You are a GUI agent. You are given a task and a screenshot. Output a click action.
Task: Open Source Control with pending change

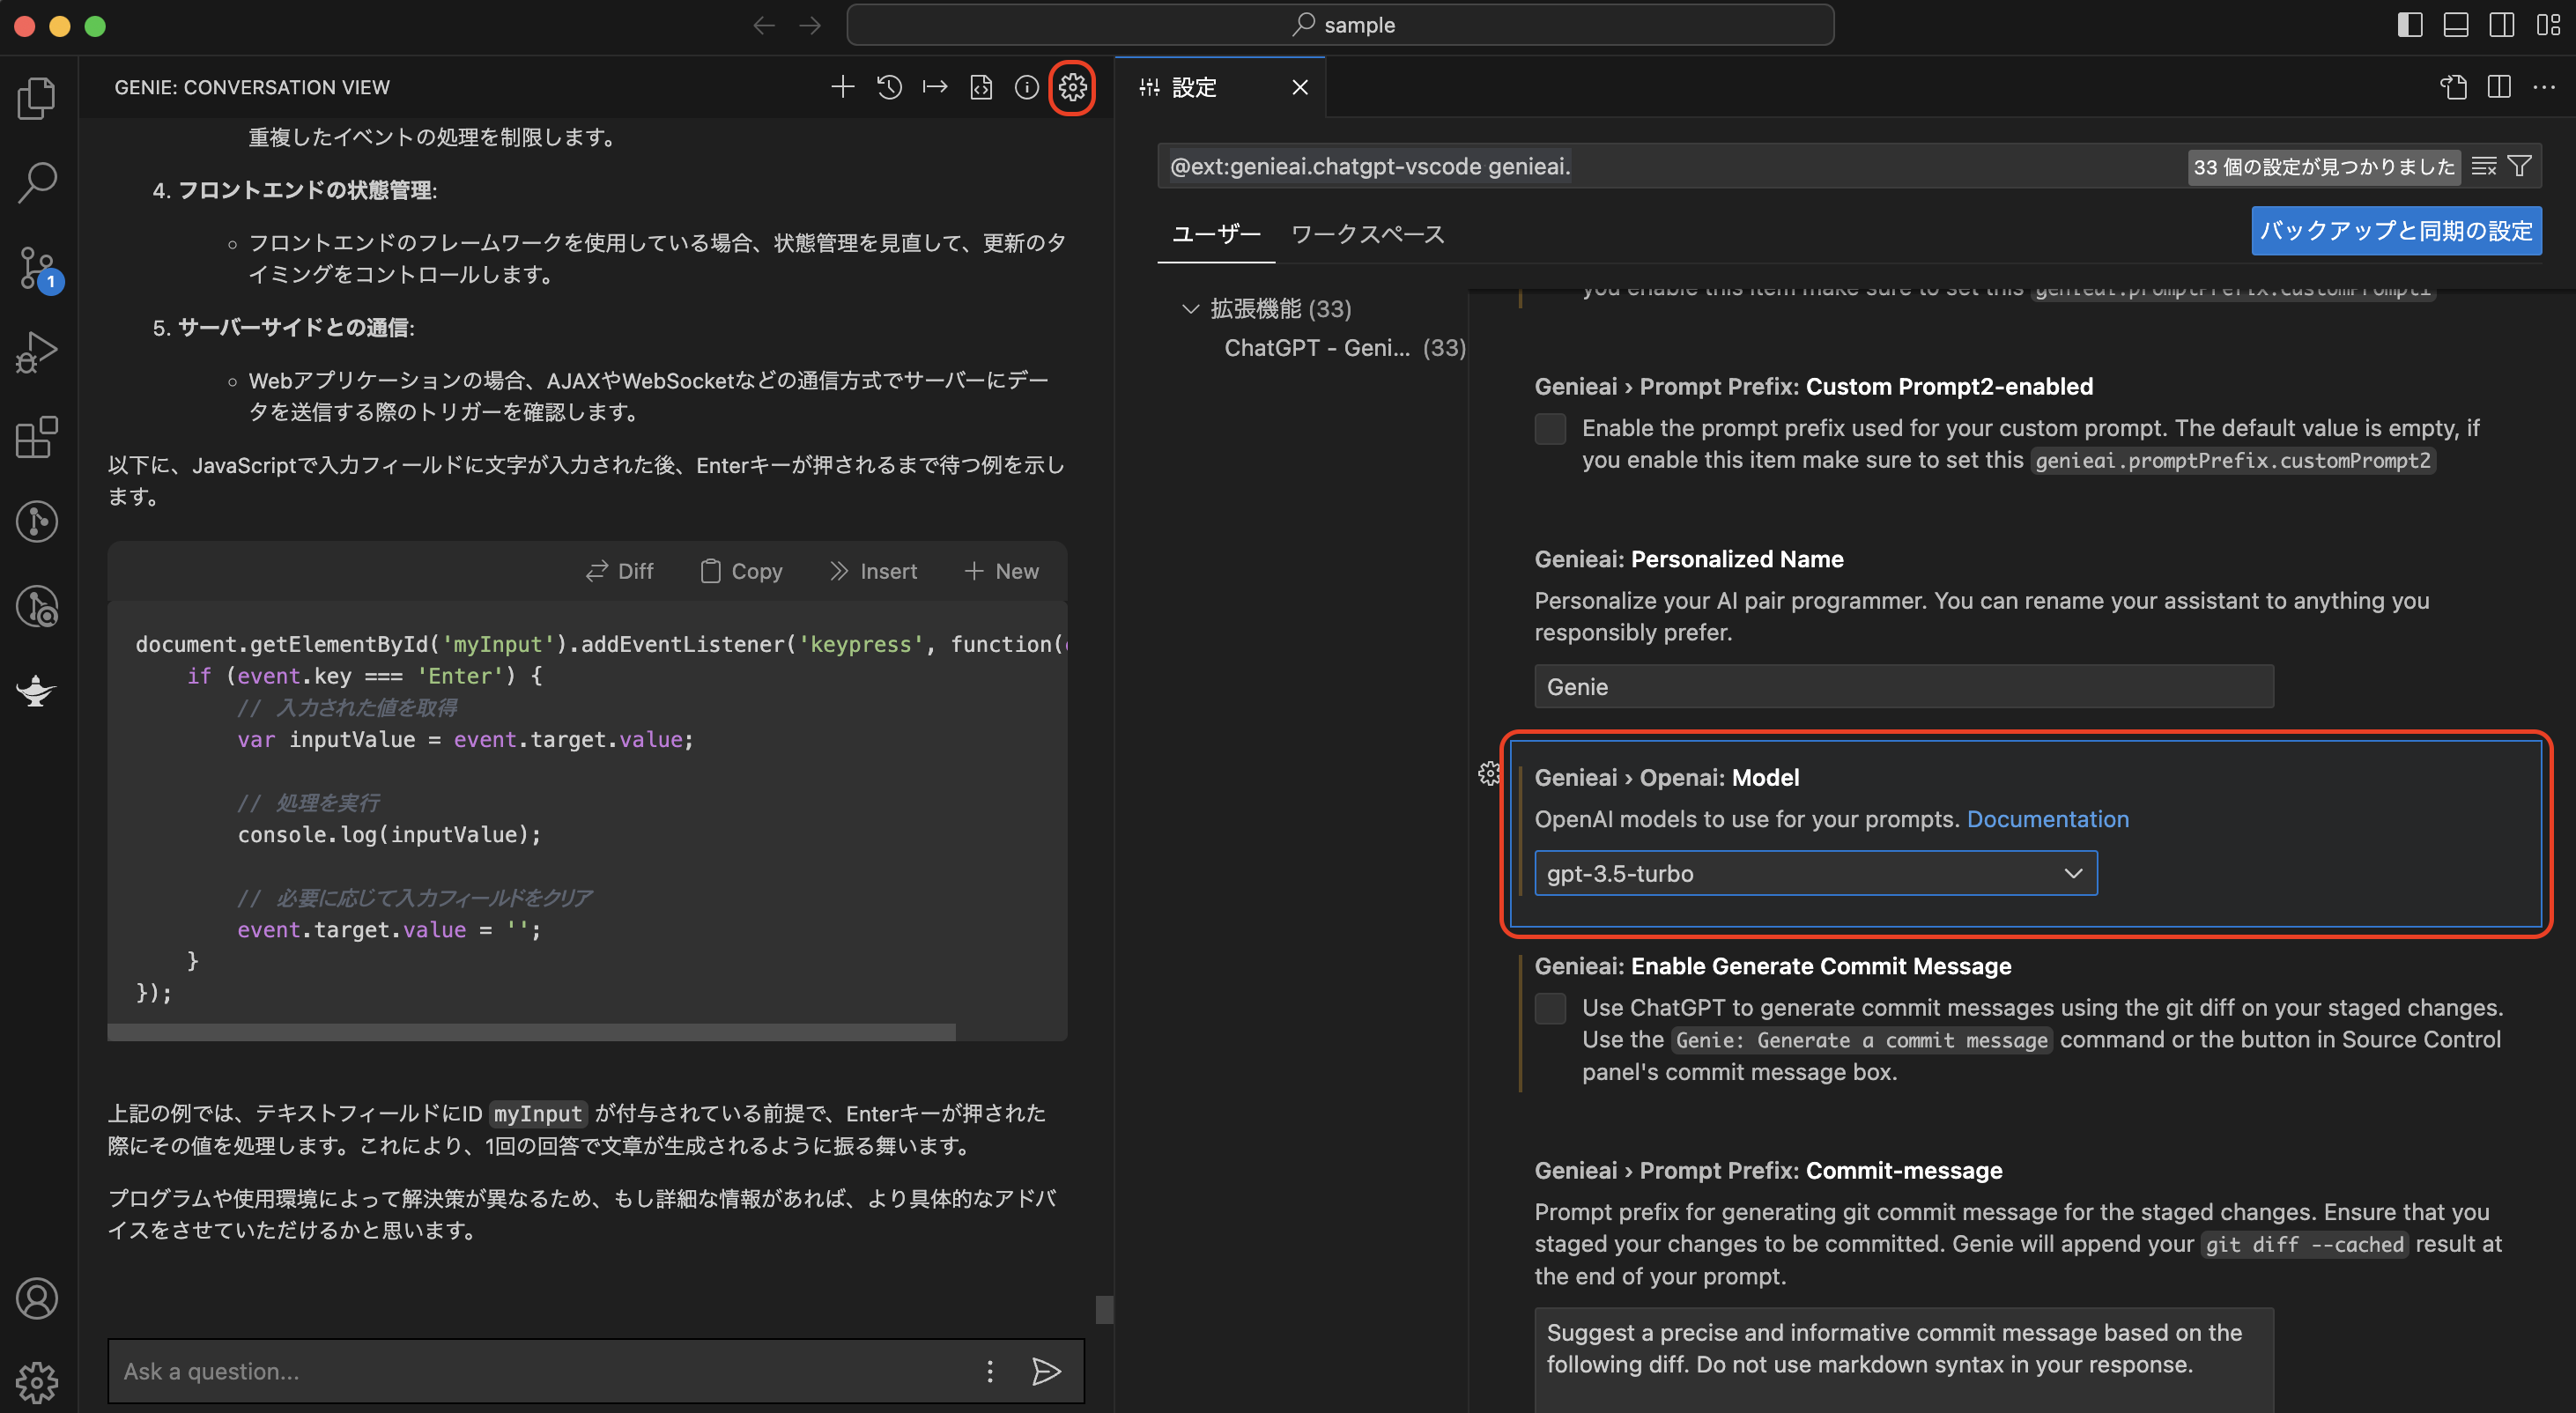tap(36, 267)
